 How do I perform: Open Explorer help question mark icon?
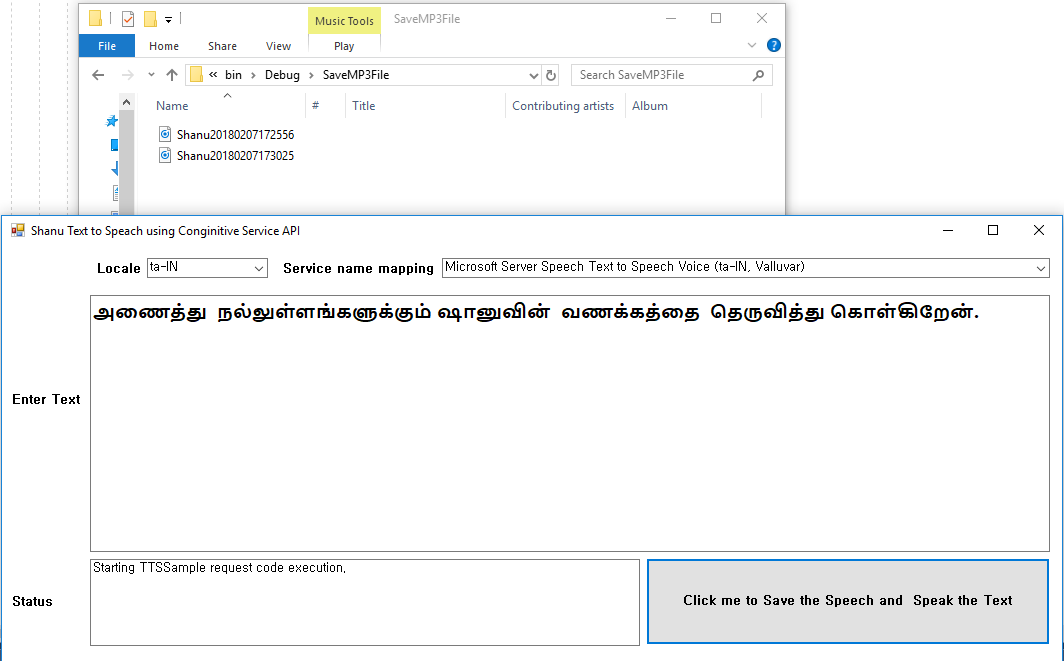[x=774, y=45]
